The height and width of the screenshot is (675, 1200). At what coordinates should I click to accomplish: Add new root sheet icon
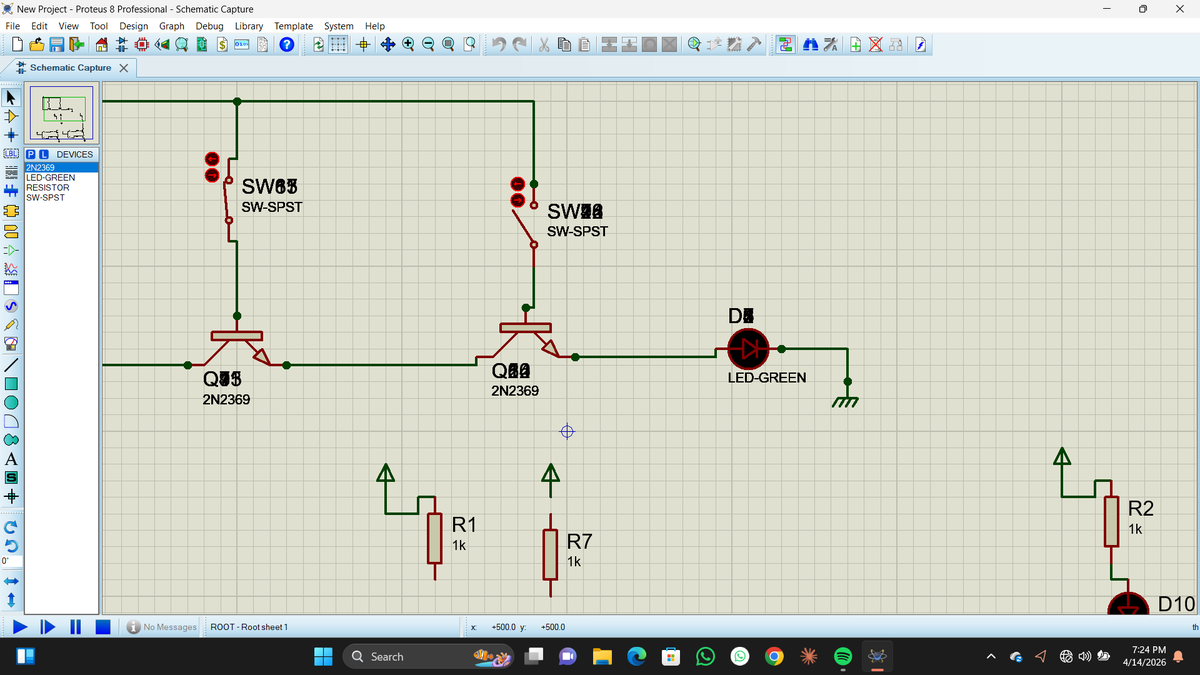856,45
